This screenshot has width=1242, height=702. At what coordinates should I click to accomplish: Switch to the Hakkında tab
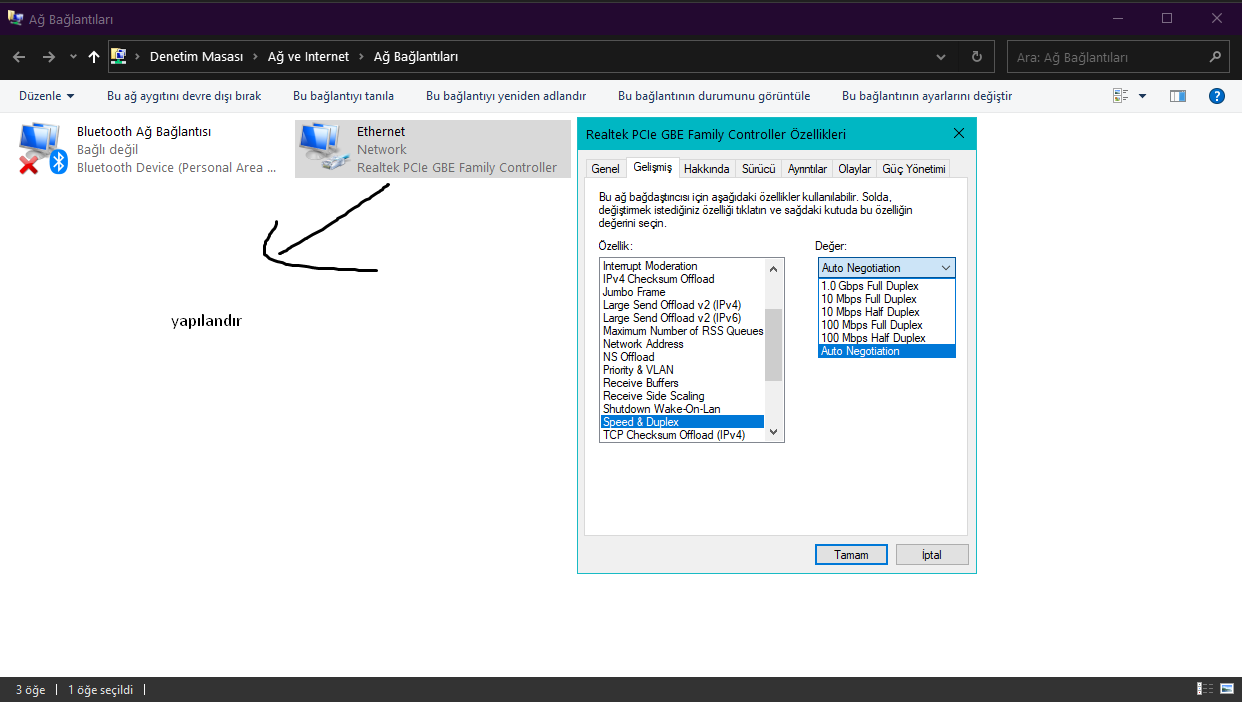(x=707, y=169)
